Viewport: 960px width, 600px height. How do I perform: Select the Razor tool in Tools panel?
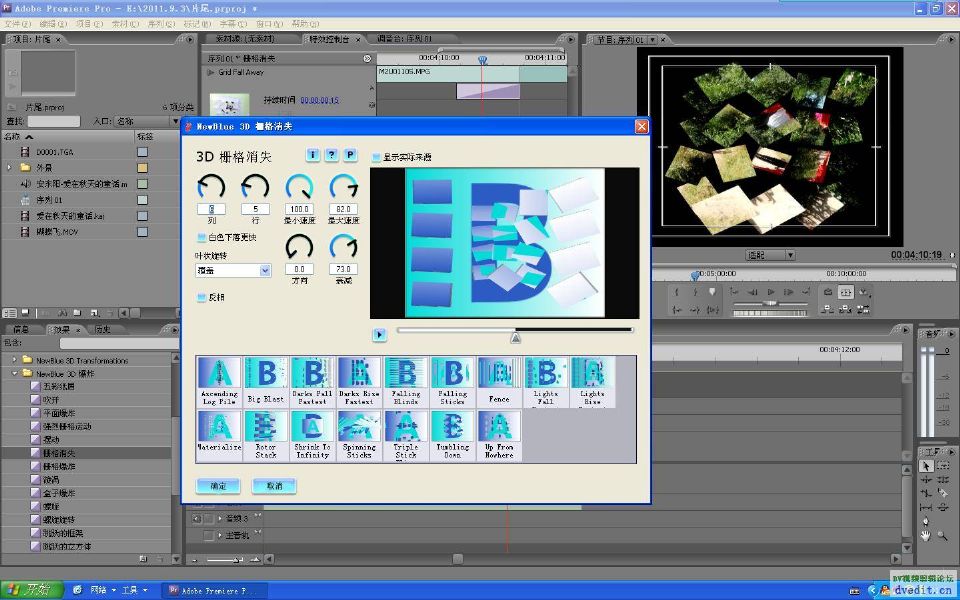pos(943,493)
